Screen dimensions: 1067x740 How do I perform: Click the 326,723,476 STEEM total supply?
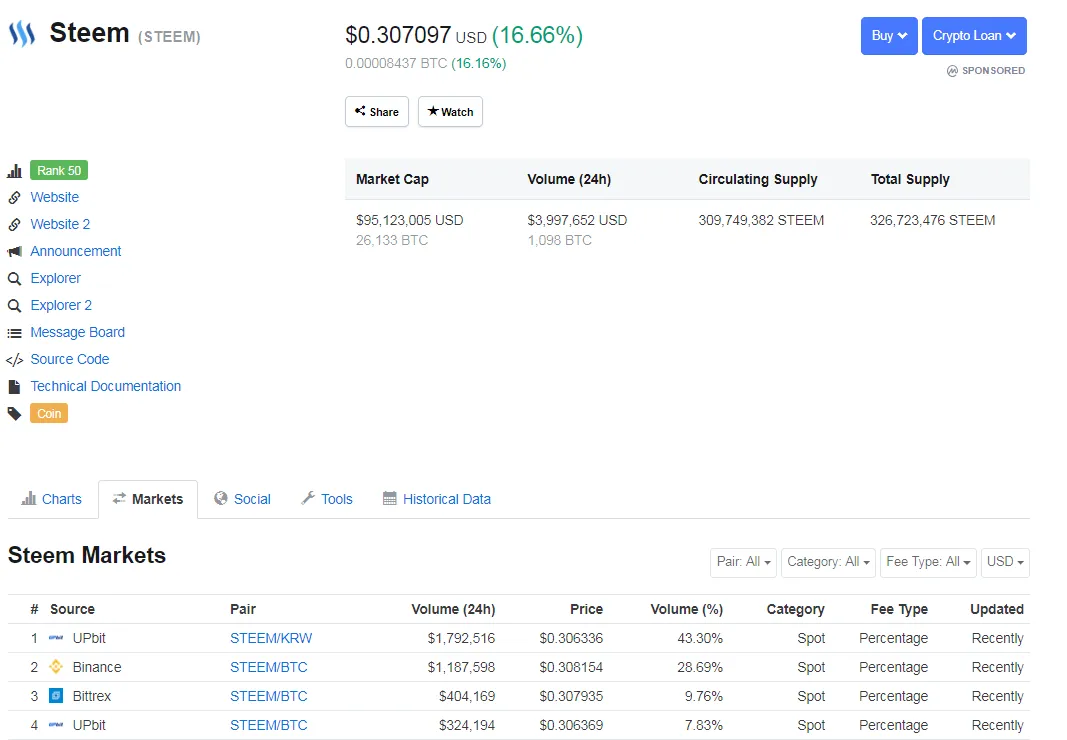(x=932, y=221)
